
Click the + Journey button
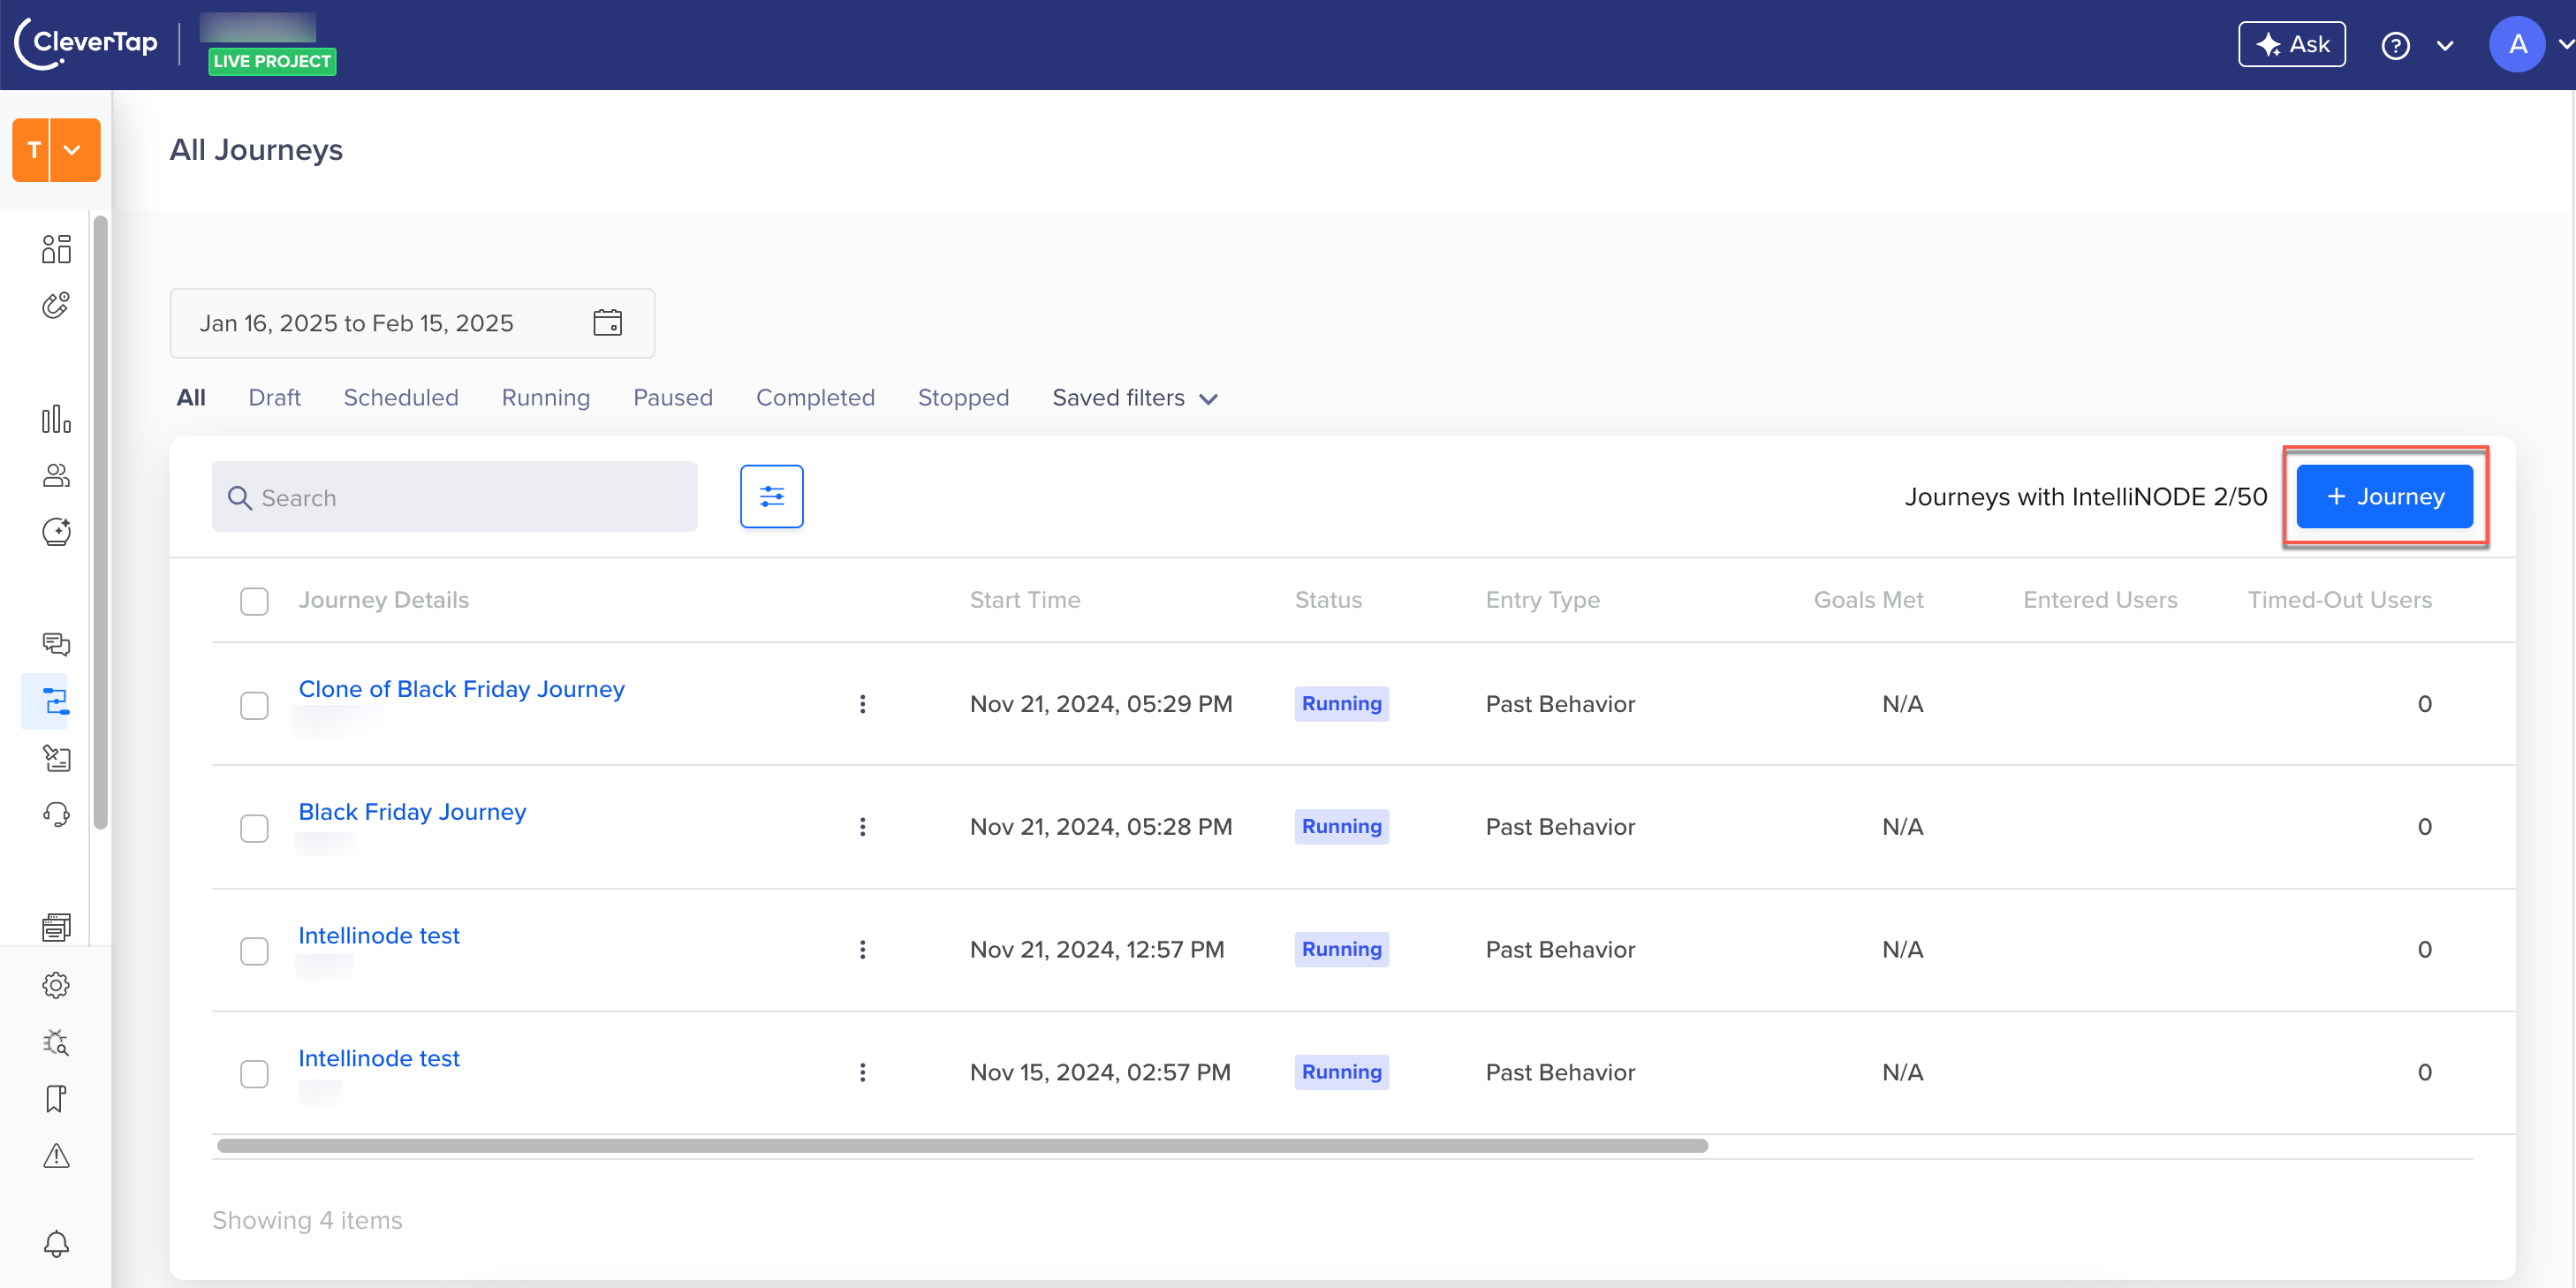click(x=2383, y=496)
